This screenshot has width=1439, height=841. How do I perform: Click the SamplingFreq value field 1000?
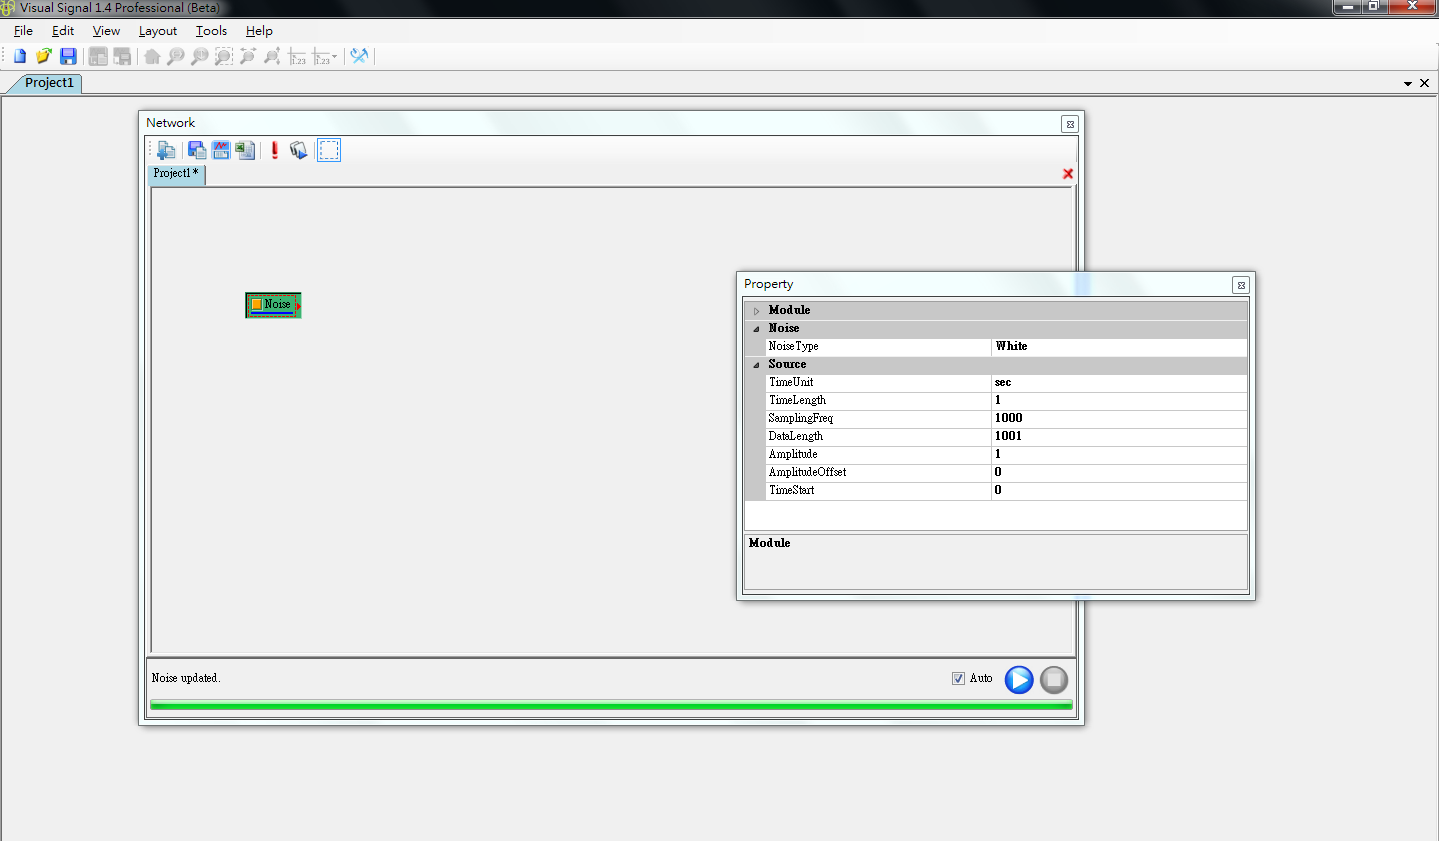(1118, 418)
